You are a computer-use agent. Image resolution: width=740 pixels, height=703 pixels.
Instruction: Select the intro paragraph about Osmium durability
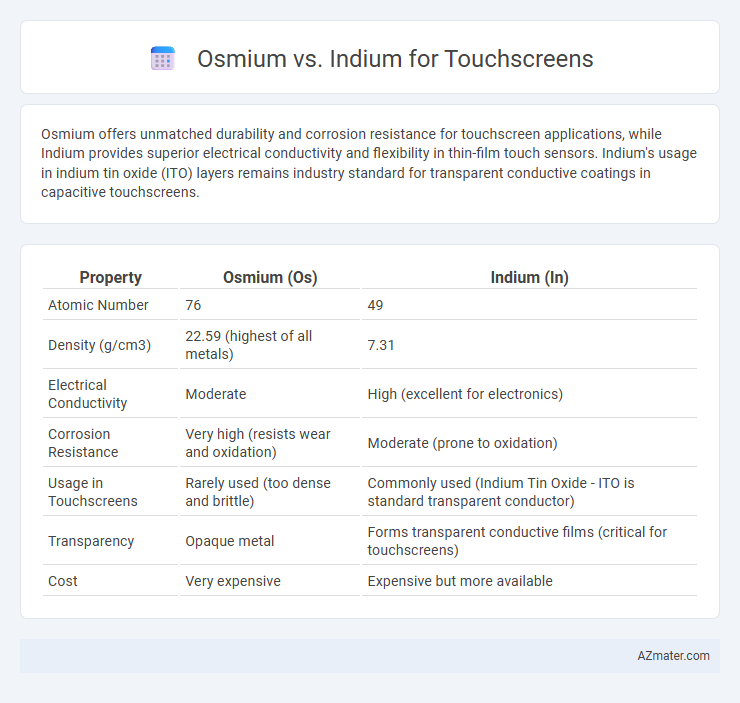tap(369, 163)
